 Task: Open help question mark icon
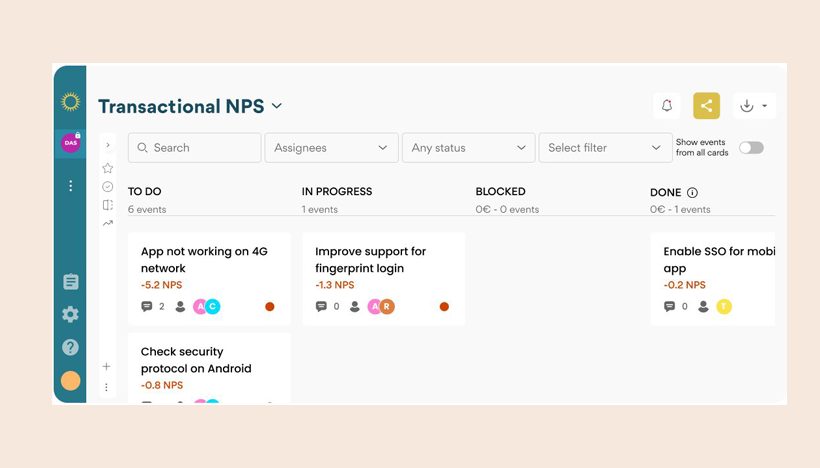(x=71, y=347)
